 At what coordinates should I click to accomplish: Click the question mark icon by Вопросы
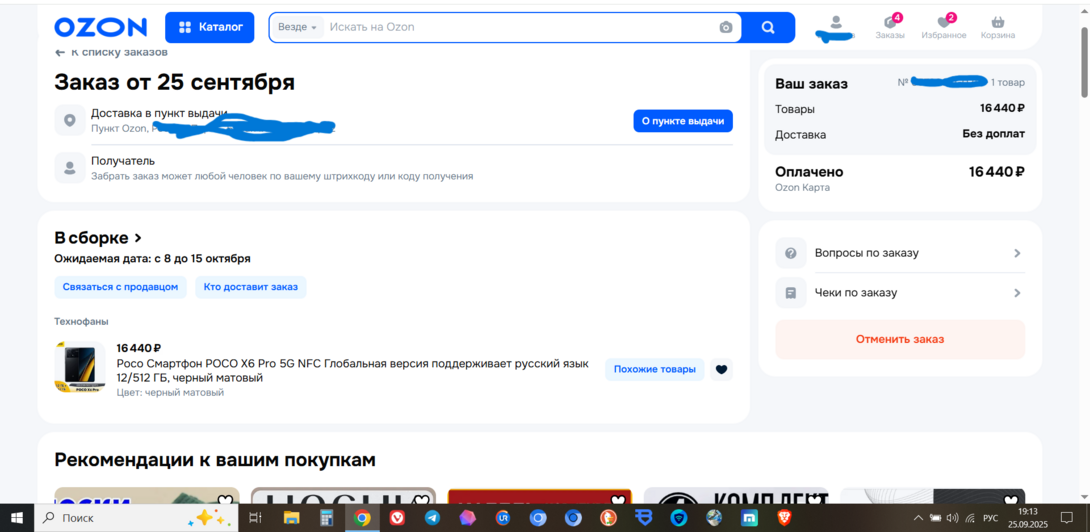(x=790, y=253)
